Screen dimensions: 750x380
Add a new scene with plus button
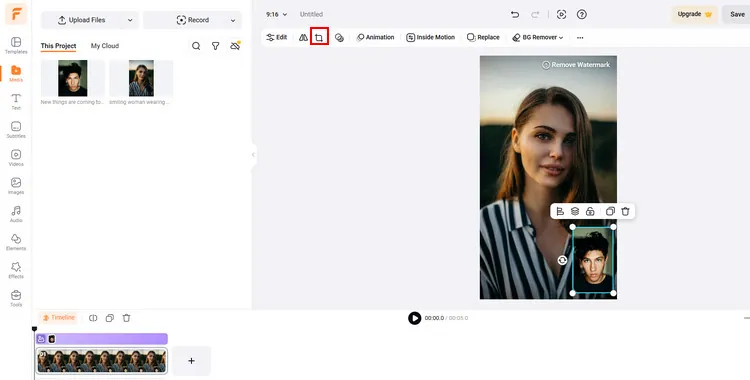[191, 361]
